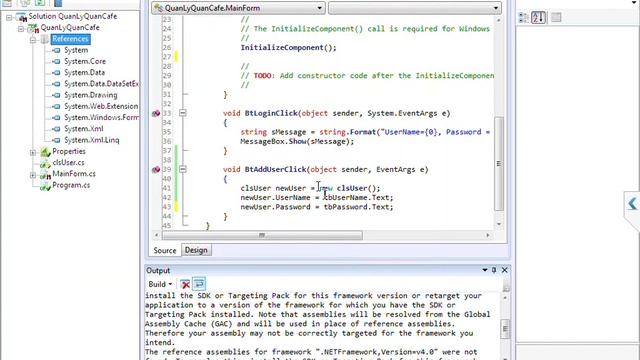Click the MessageBox.Show(sMessage); line

coord(297,142)
